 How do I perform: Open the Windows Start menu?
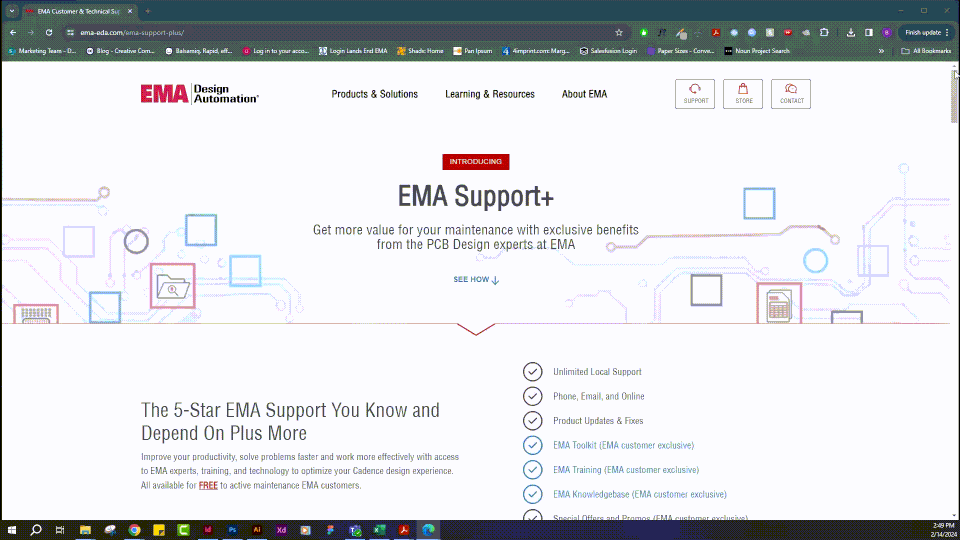[12, 530]
